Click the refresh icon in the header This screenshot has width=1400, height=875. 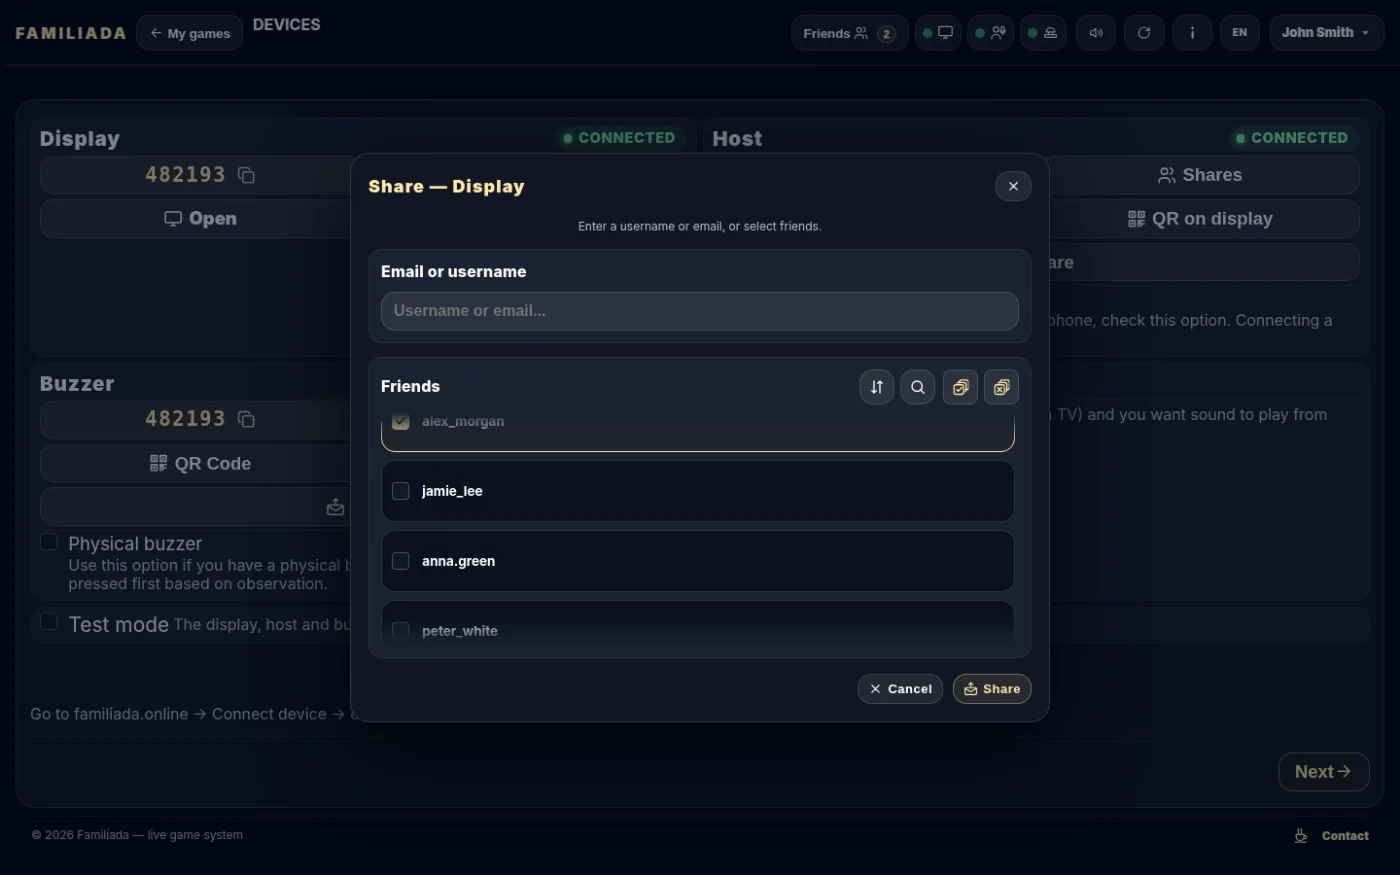click(1144, 33)
